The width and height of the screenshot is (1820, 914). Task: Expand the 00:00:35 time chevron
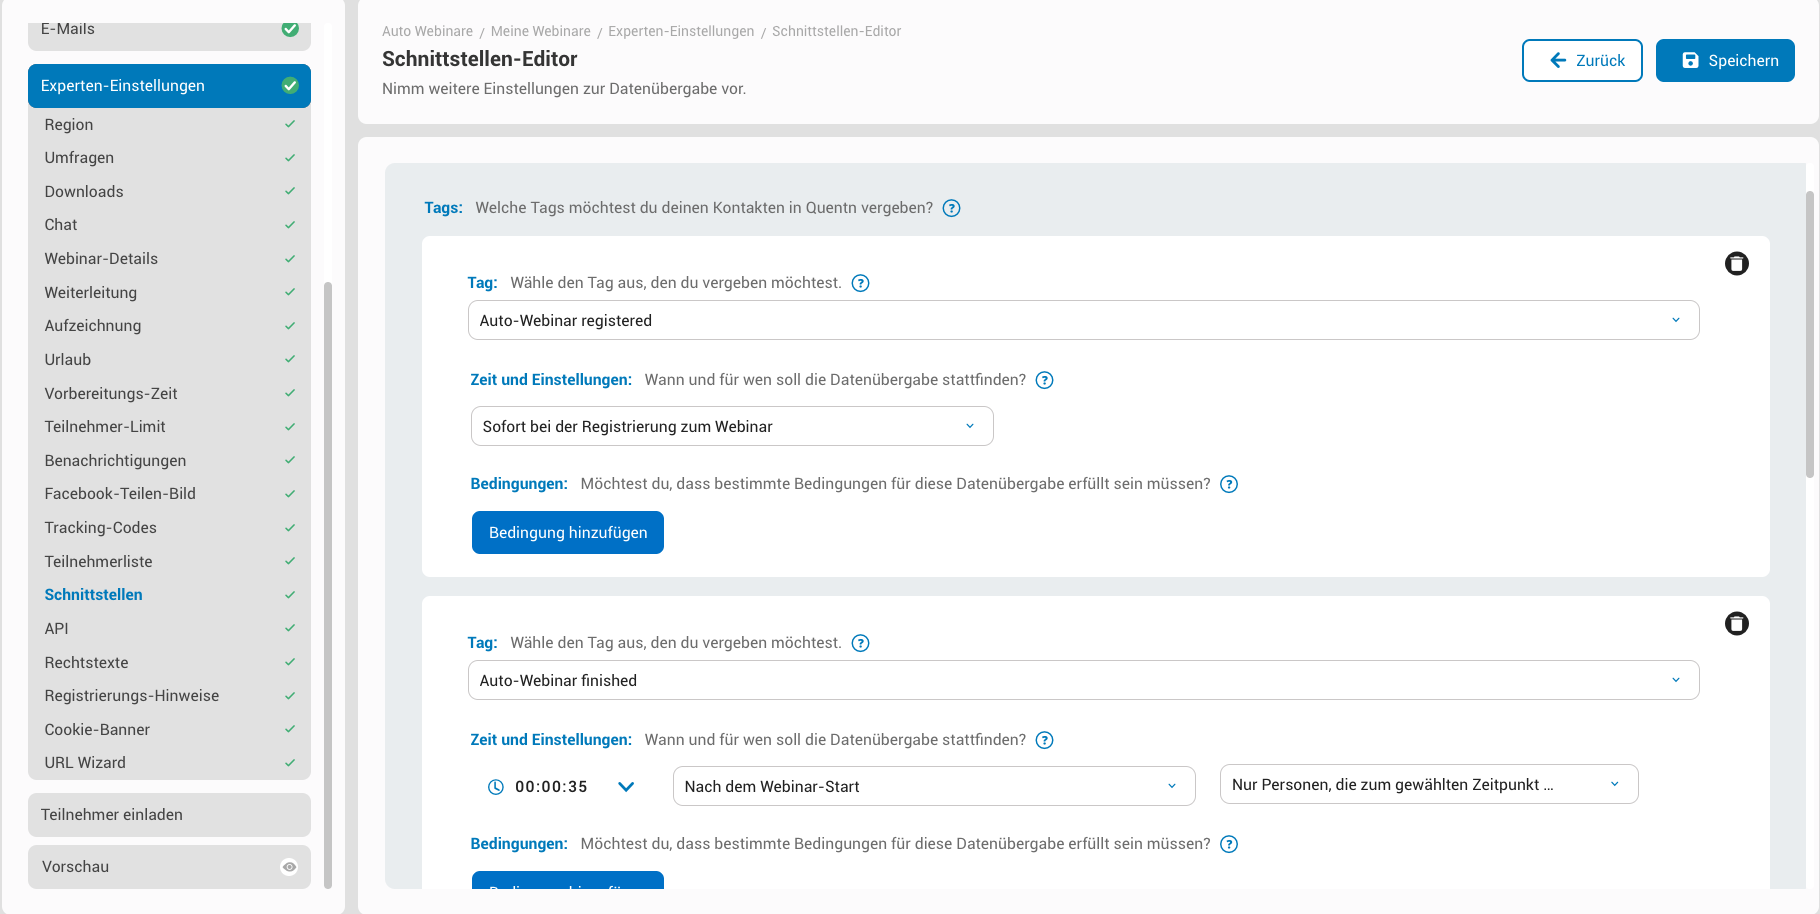626,787
